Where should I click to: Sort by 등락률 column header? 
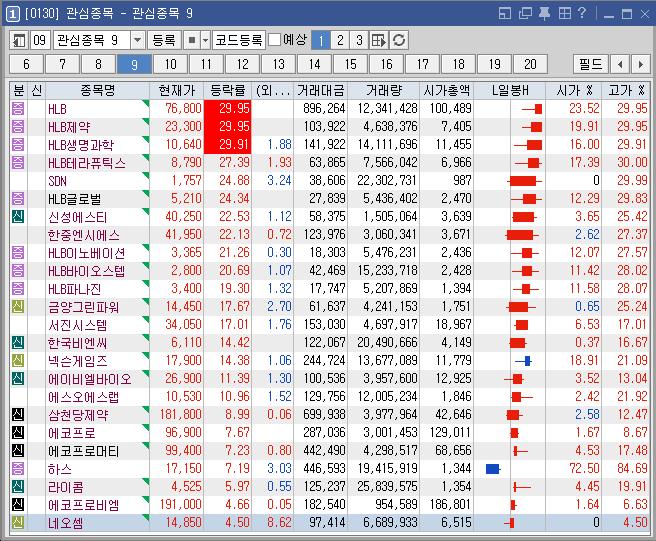point(228,90)
